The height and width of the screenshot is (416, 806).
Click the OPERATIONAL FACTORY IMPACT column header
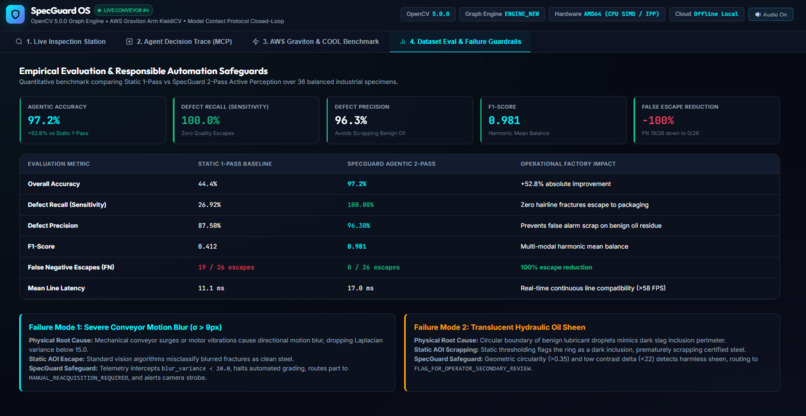[568, 164]
